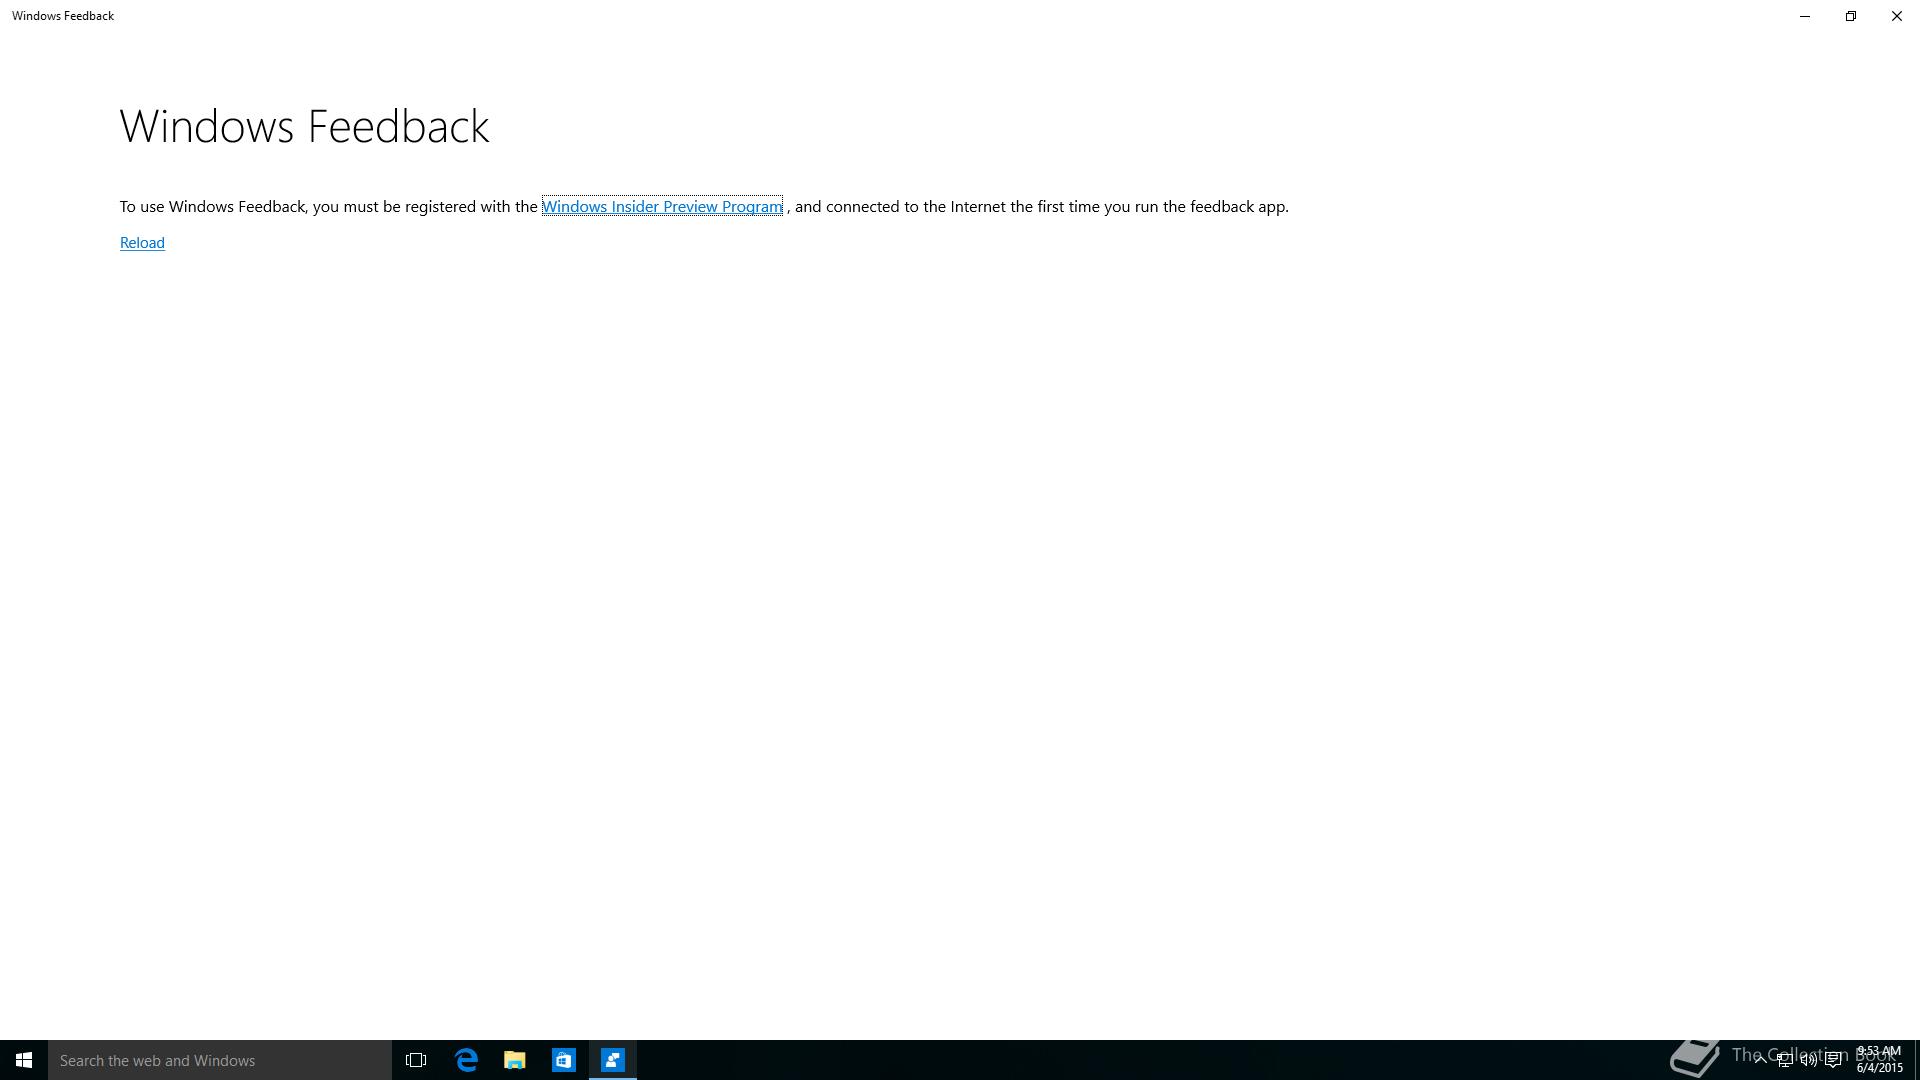Close the Windows Feedback window
This screenshot has height=1080, width=1920.
(1897, 16)
